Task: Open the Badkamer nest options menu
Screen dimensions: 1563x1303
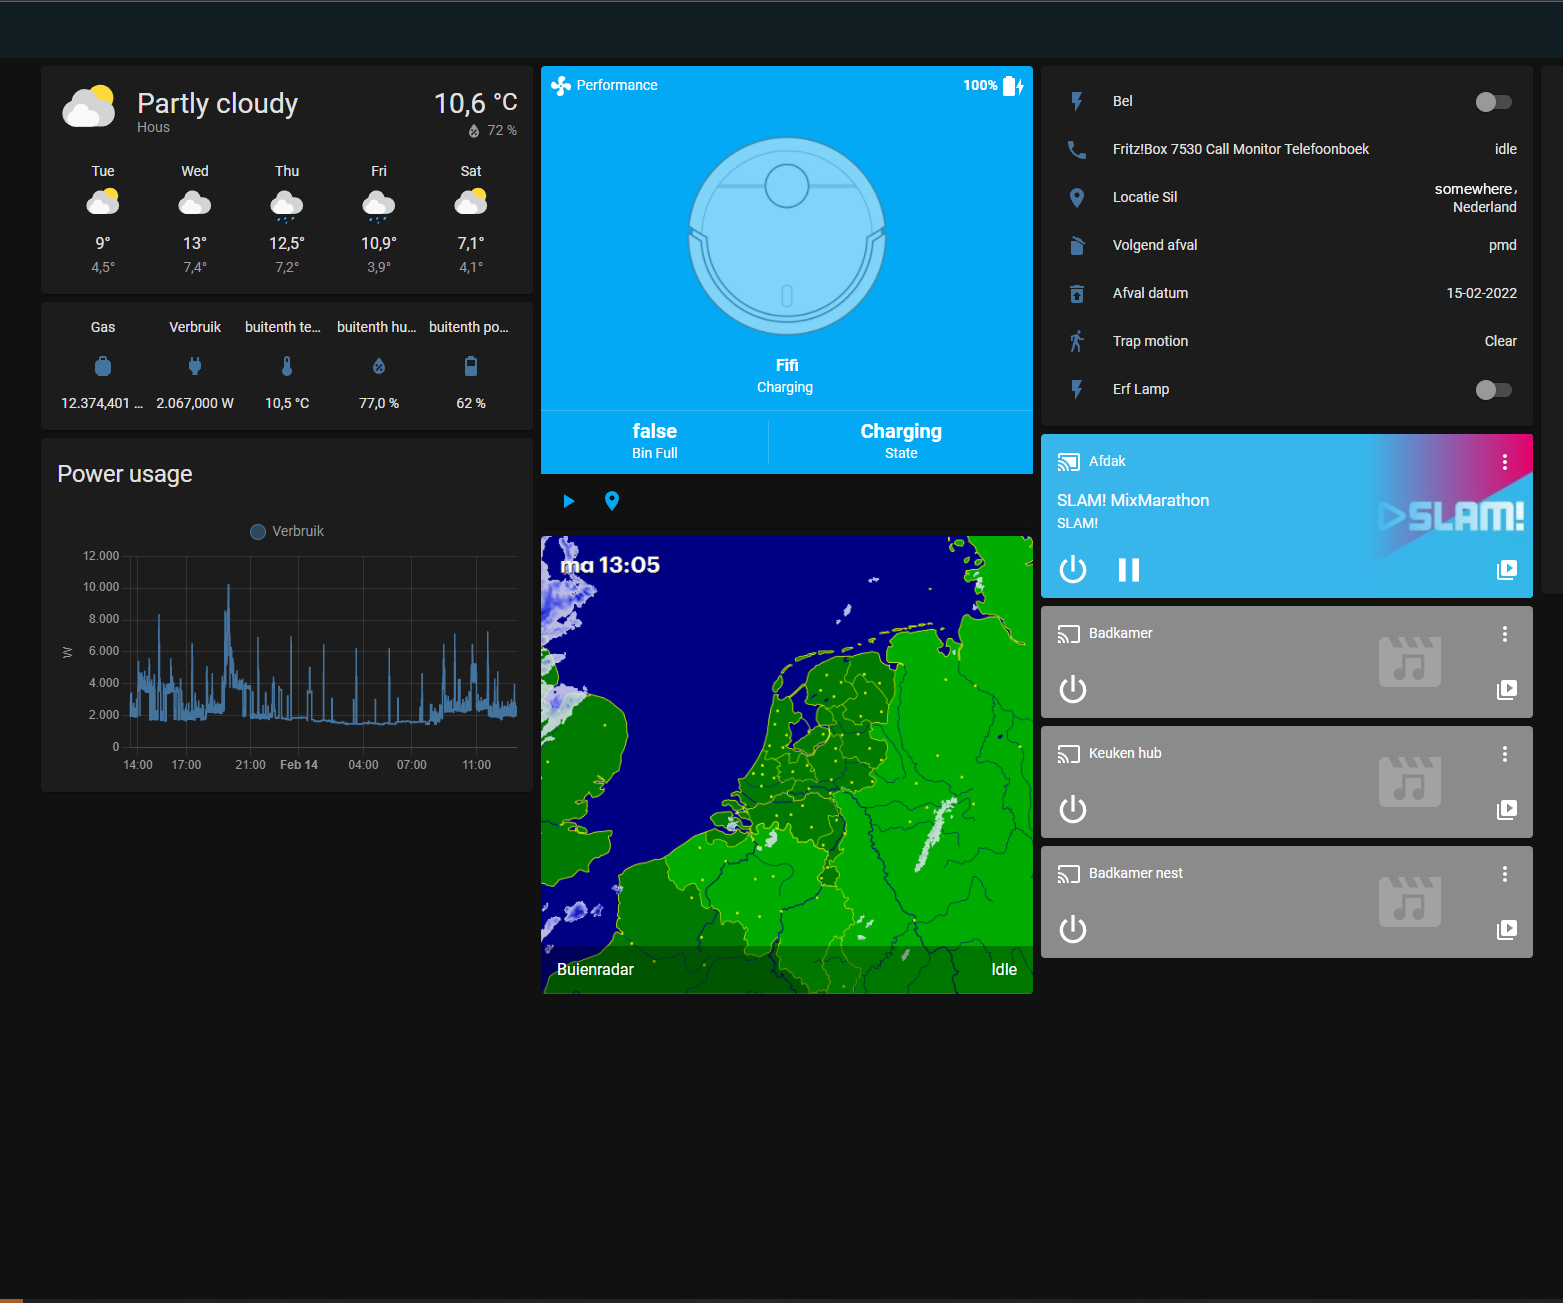Action: (x=1505, y=873)
